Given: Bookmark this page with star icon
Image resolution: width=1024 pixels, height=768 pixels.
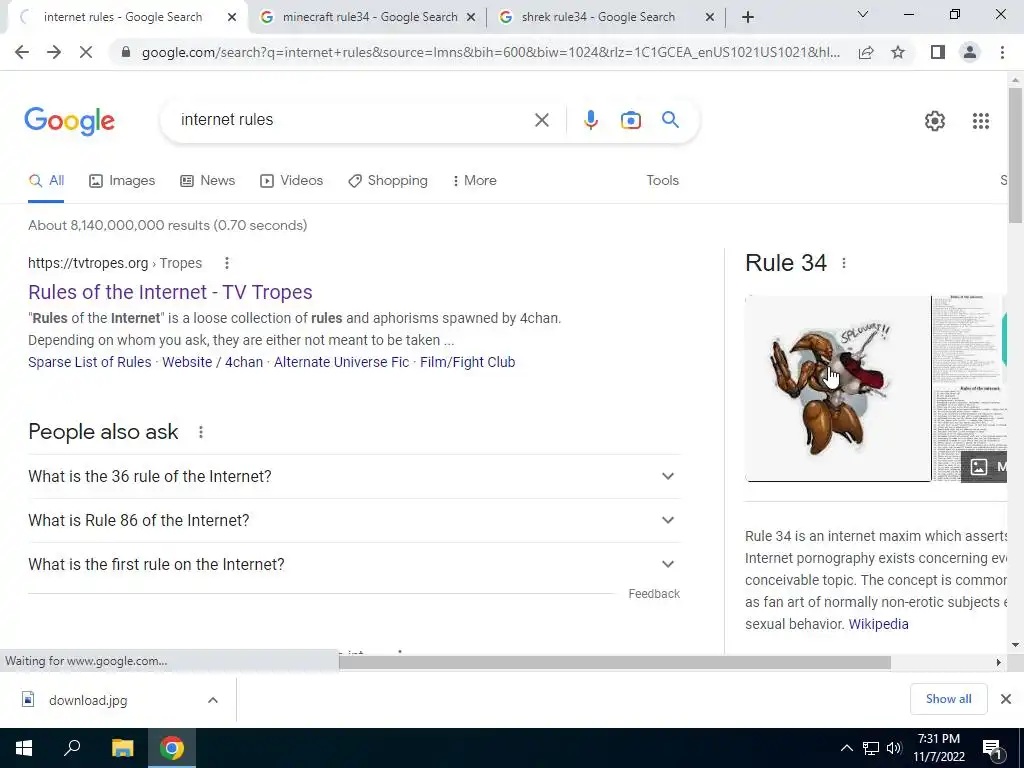Looking at the screenshot, I should 898,52.
